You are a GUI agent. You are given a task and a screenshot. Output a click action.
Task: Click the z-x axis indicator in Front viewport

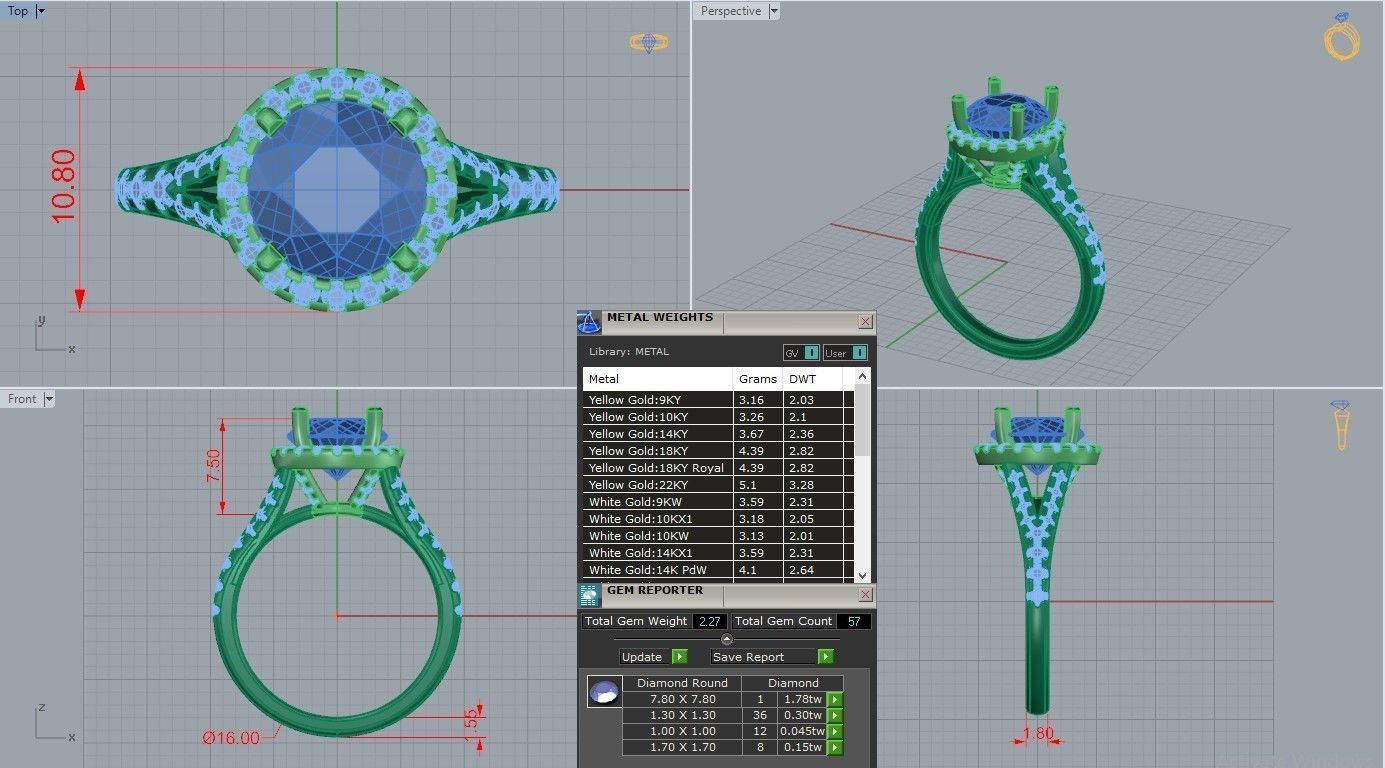pos(53,723)
